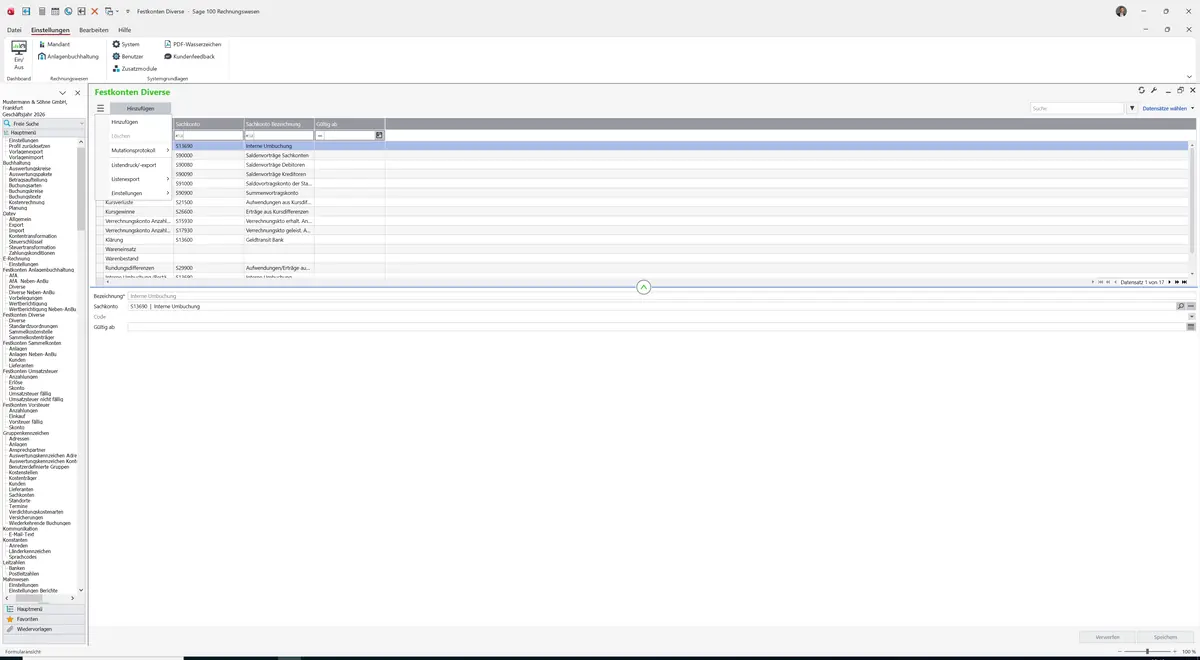The image size is (1200, 660).
Task: Toggle the Dashboard Ein/Aus button
Action: pyautogui.click(x=19, y=55)
